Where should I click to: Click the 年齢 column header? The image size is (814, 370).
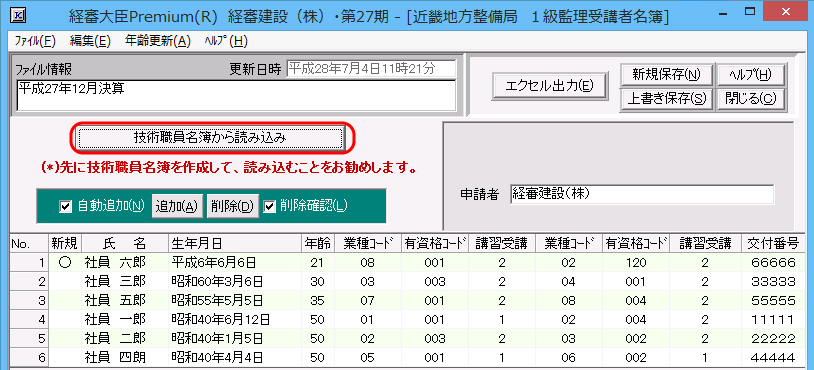[x=317, y=243]
